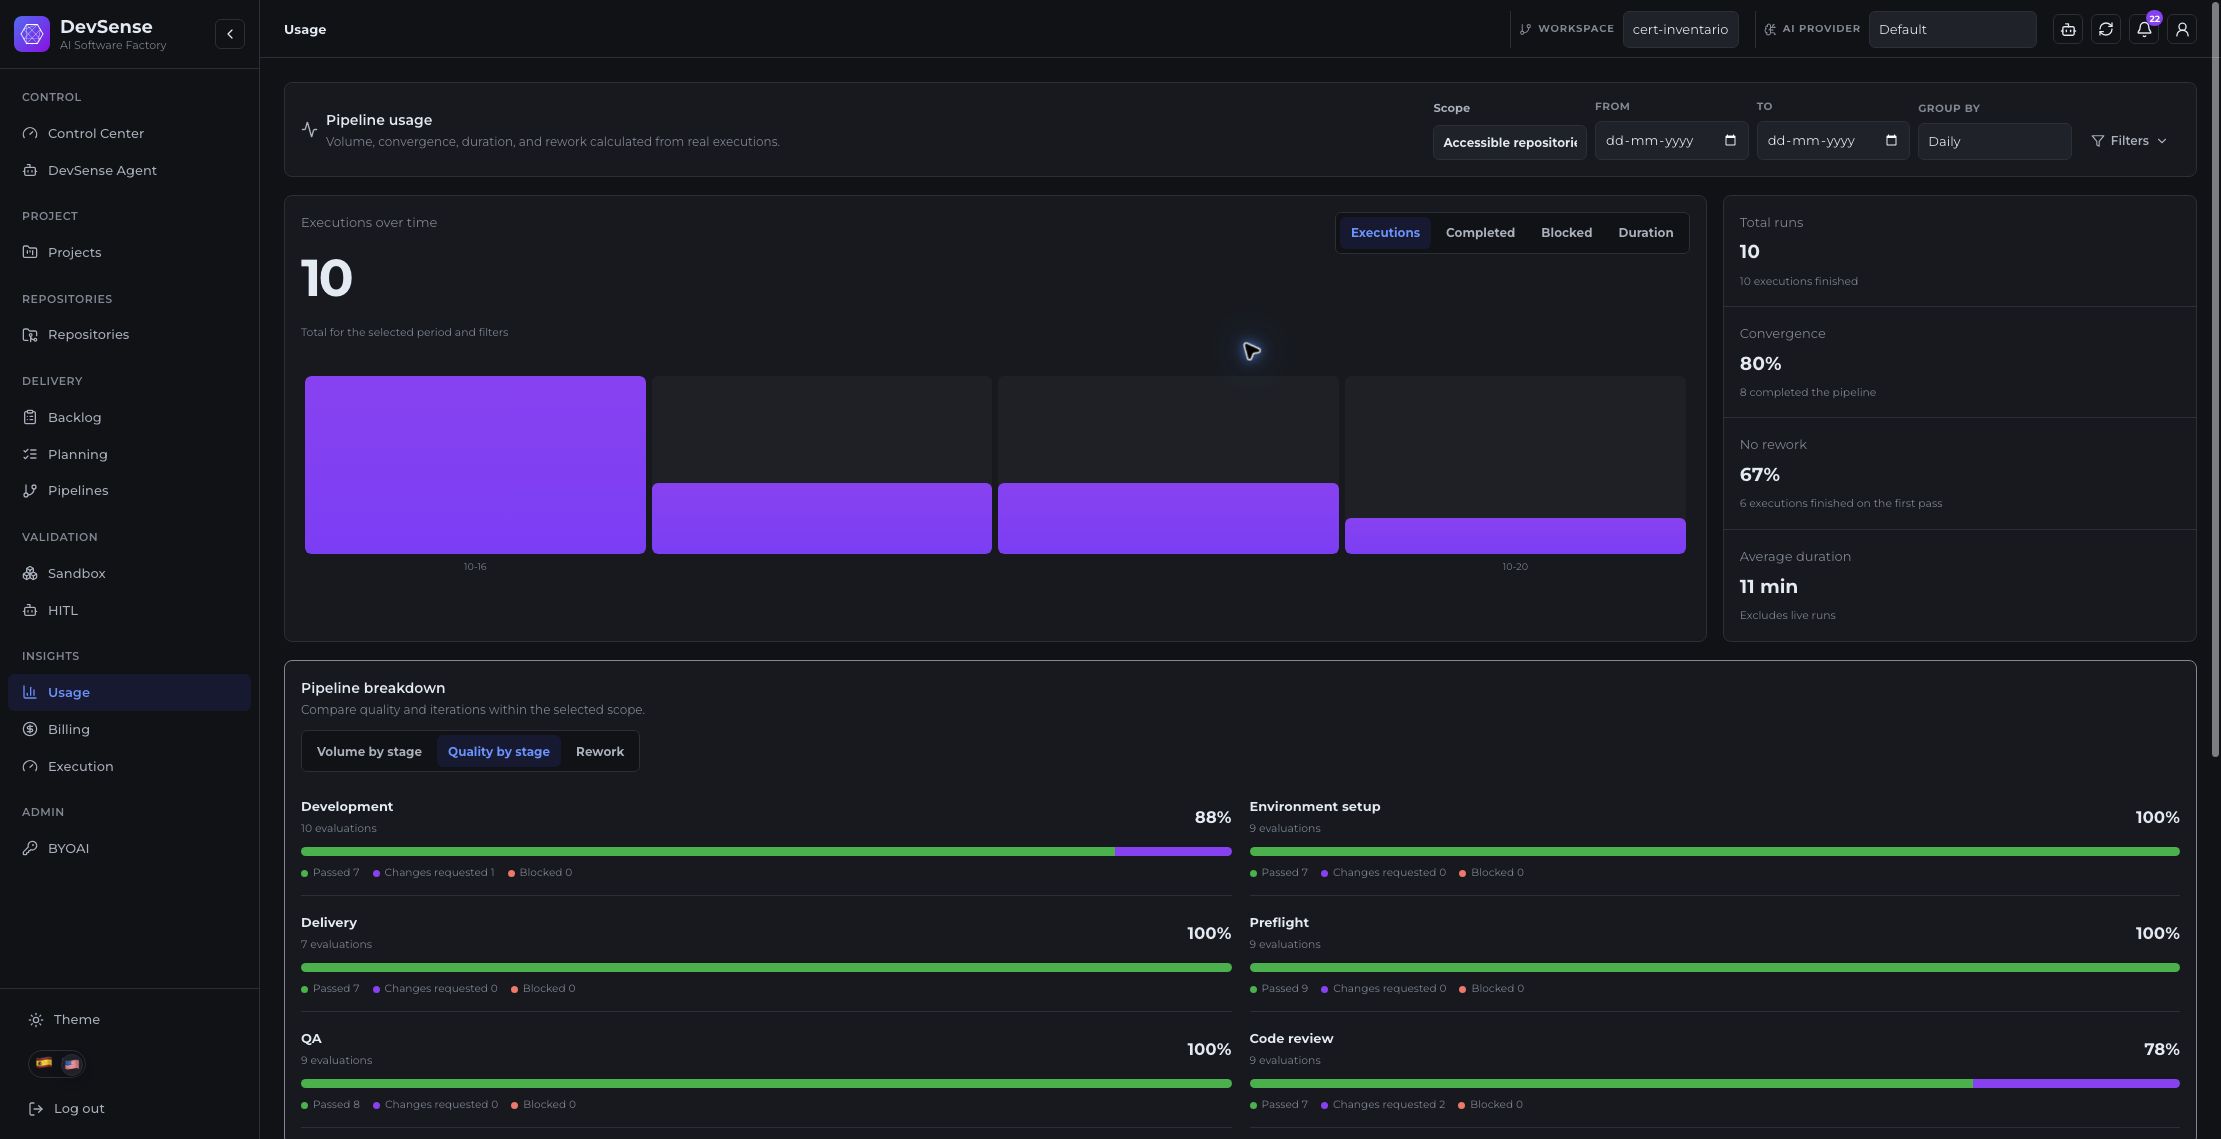Click the Development stage progress bar
2221x1139 pixels.
click(766, 852)
